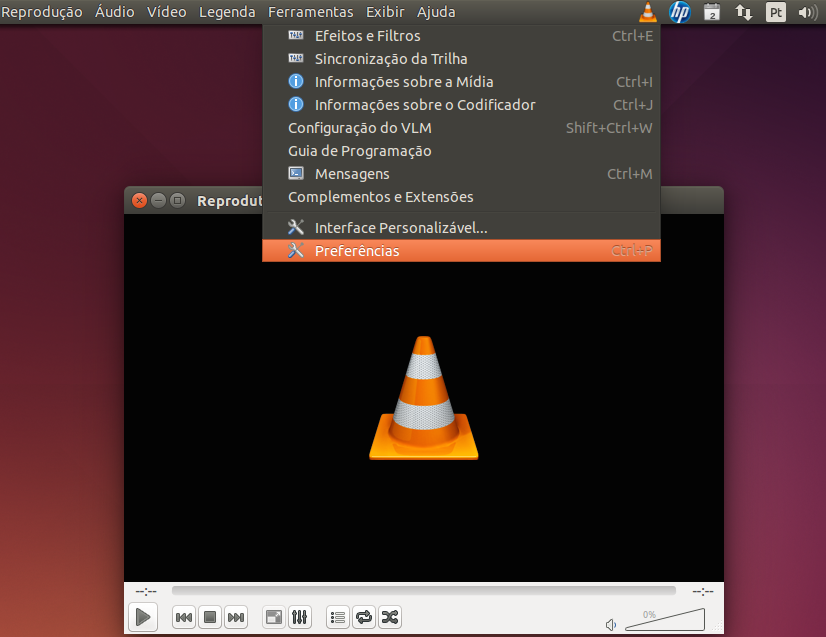
Task: Select Efeitos e Filtros menu entry
Action: tap(461, 36)
